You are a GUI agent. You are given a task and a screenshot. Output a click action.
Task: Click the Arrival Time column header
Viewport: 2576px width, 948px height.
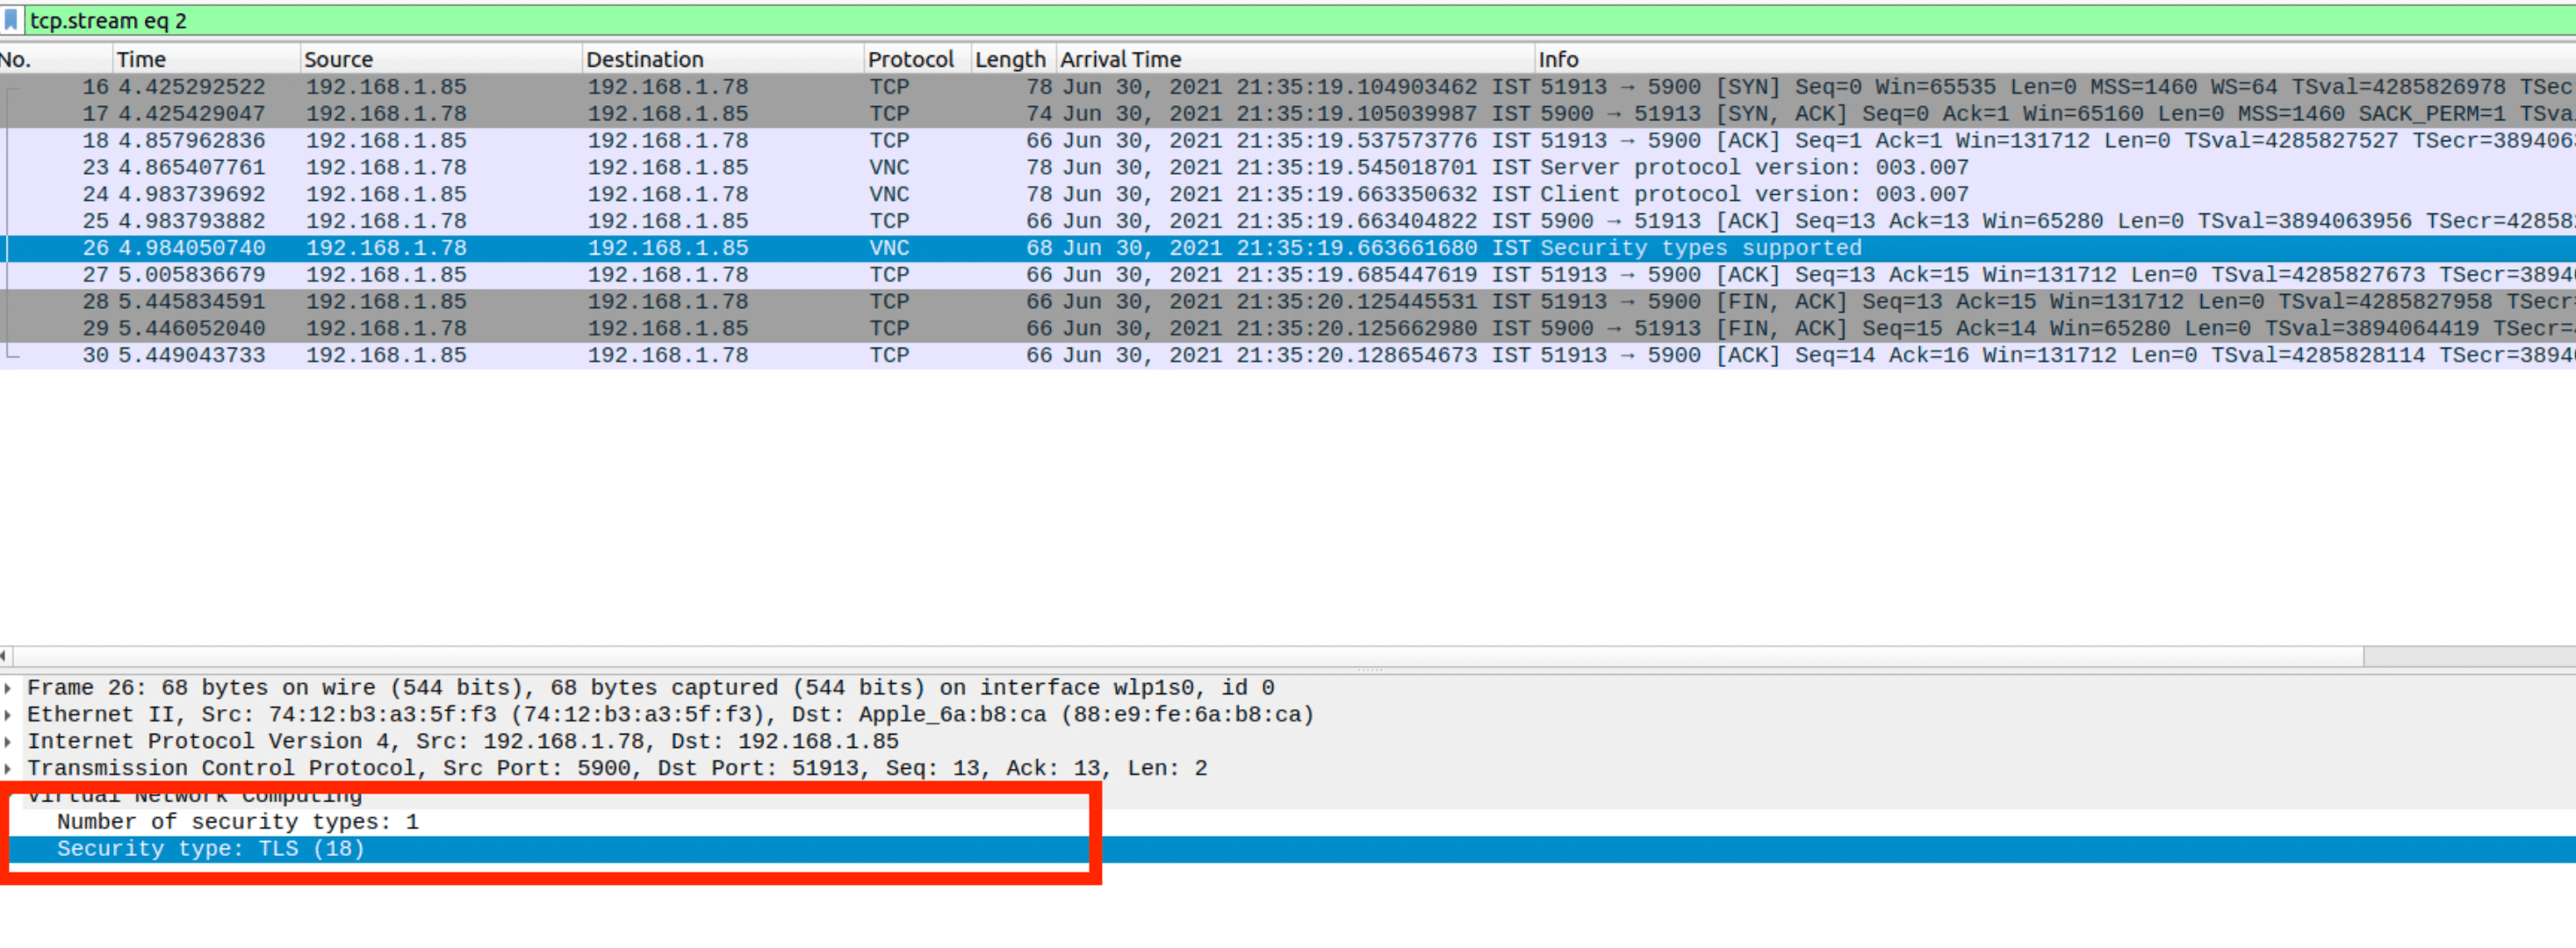tap(1120, 59)
